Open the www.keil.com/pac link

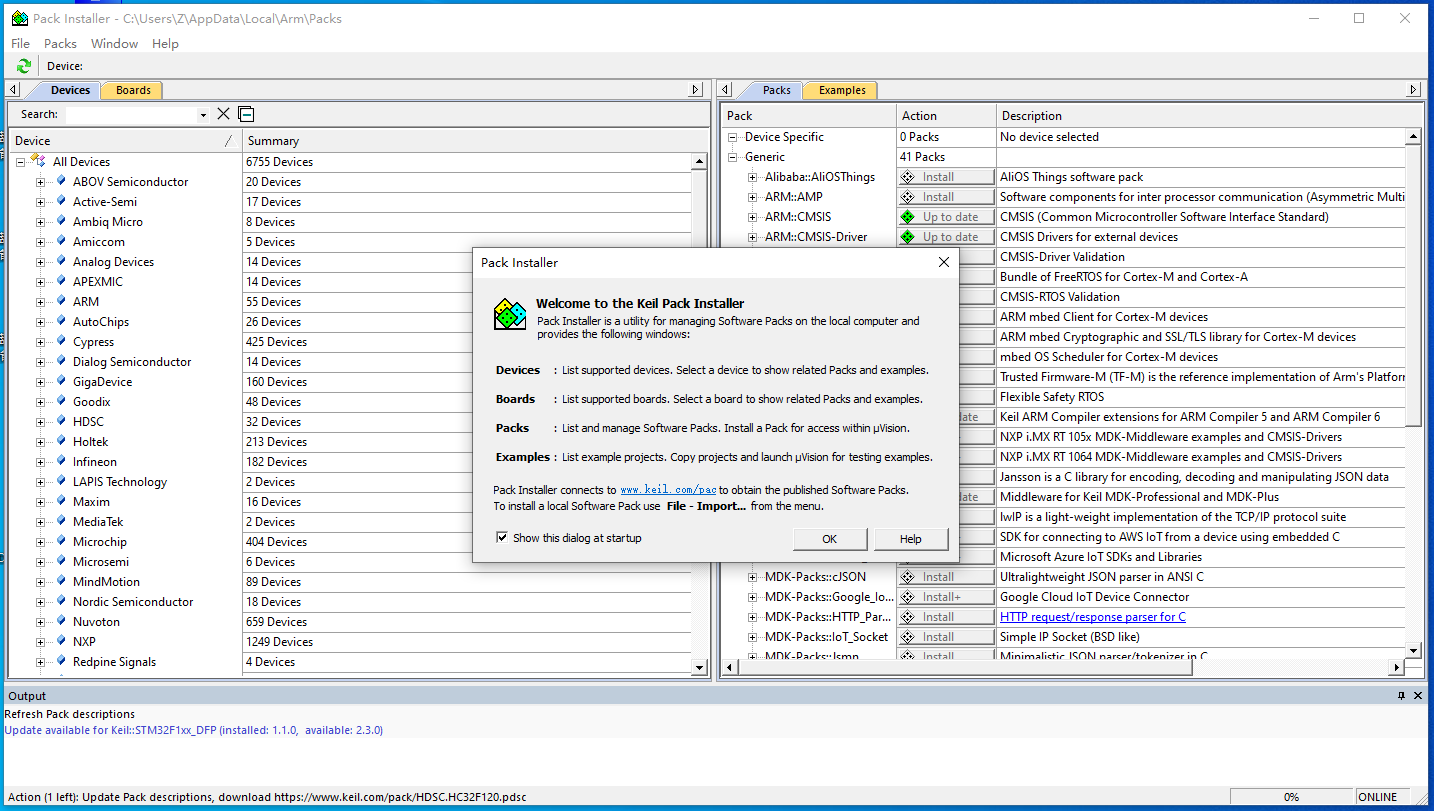point(668,490)
